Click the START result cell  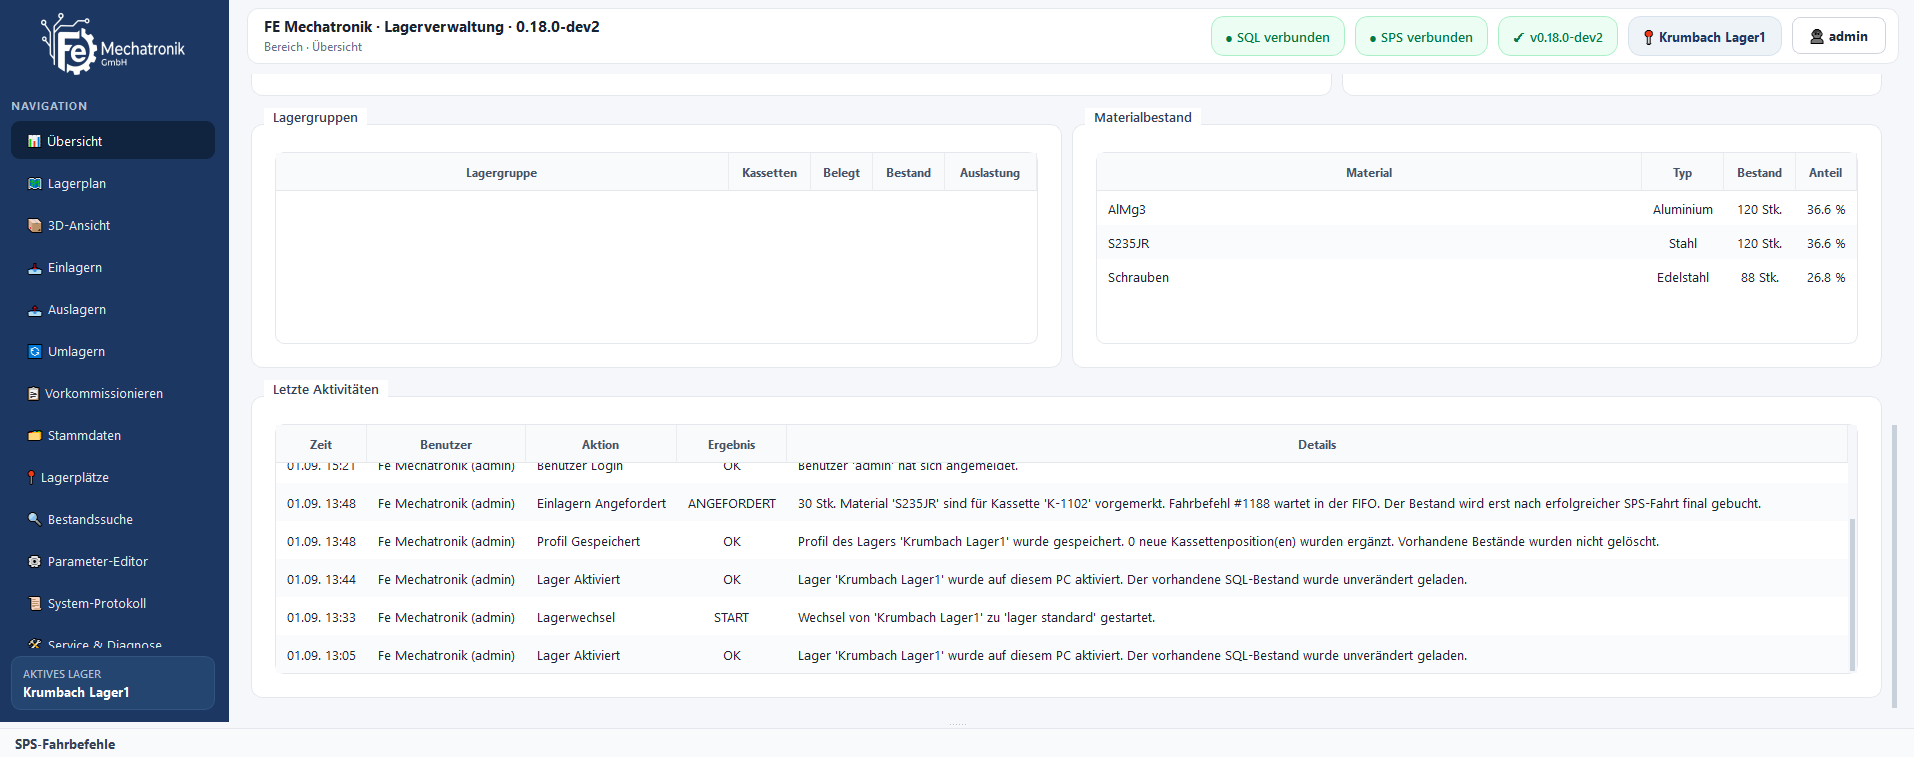731,618
